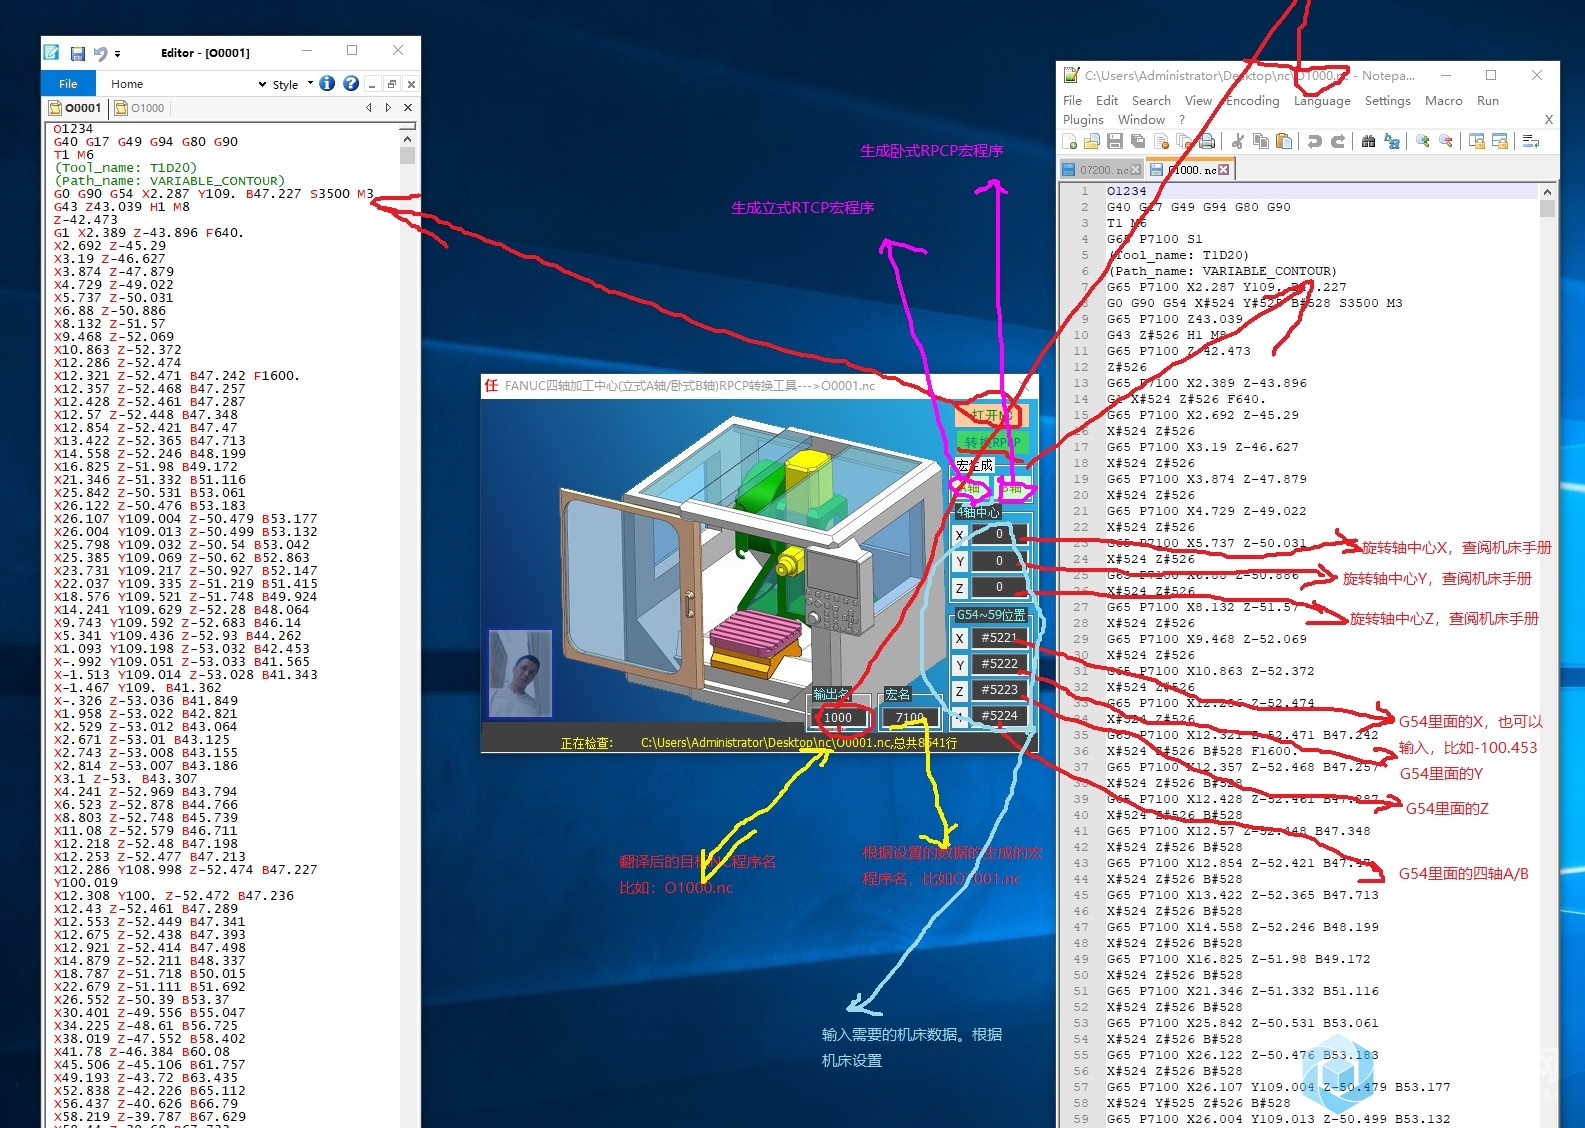This screenshot has width=1585, height=1128.
Task: Click the 4轴中心 X value field
Action: pyautogui.click(x=999, y=535)
